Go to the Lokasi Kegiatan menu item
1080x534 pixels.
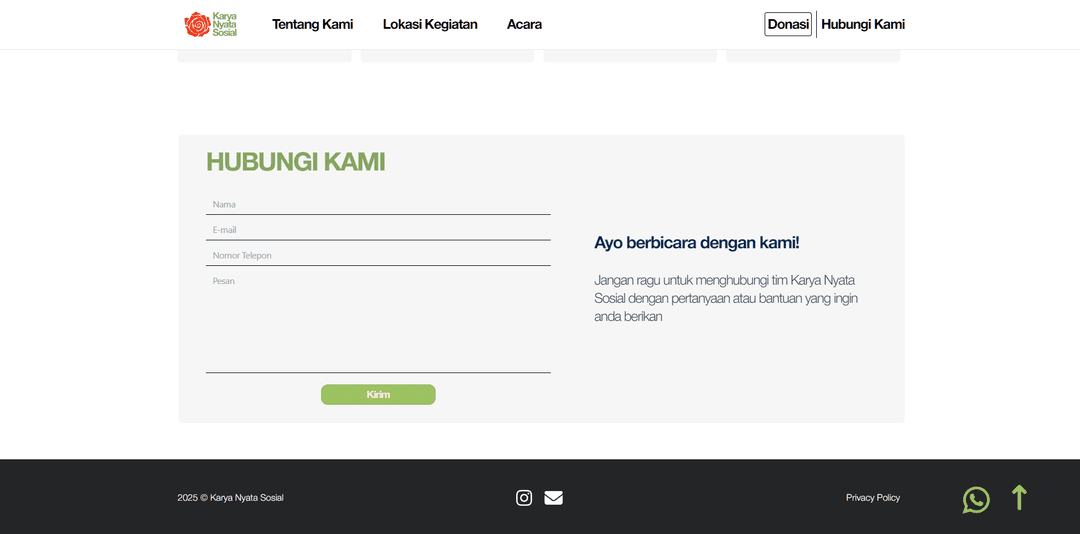(x=430, y=24)
